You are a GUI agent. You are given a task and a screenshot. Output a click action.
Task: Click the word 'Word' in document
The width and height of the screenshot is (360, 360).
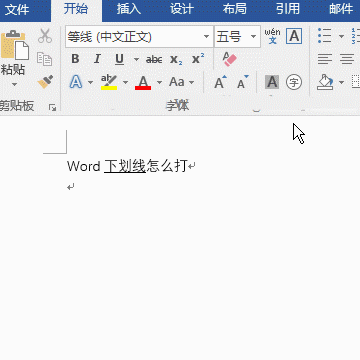[x=84, y=166]
